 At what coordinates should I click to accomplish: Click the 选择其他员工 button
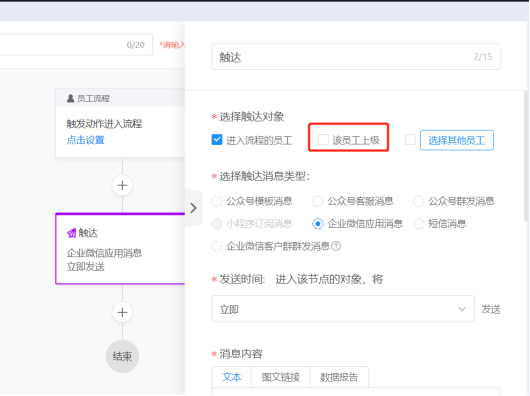click(457, 140)
